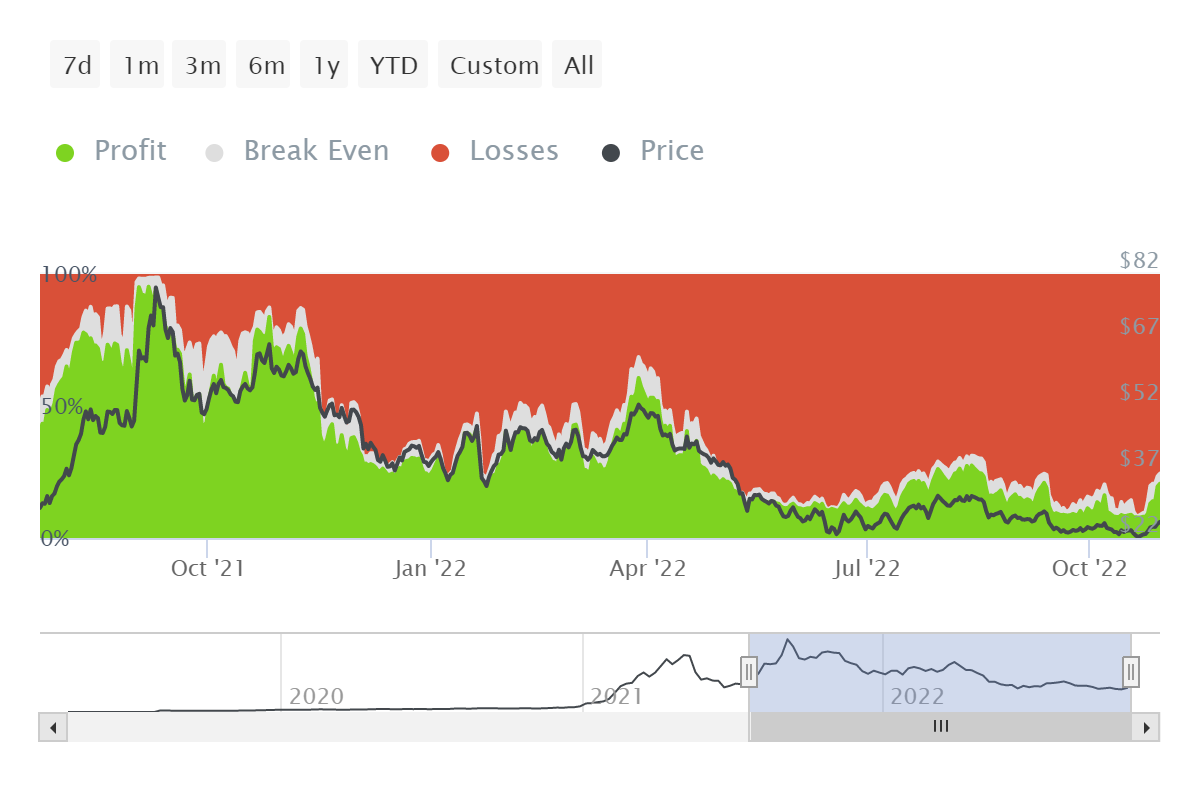
Task: Switch chart to YTD range
Action: [x=393, y=65]
